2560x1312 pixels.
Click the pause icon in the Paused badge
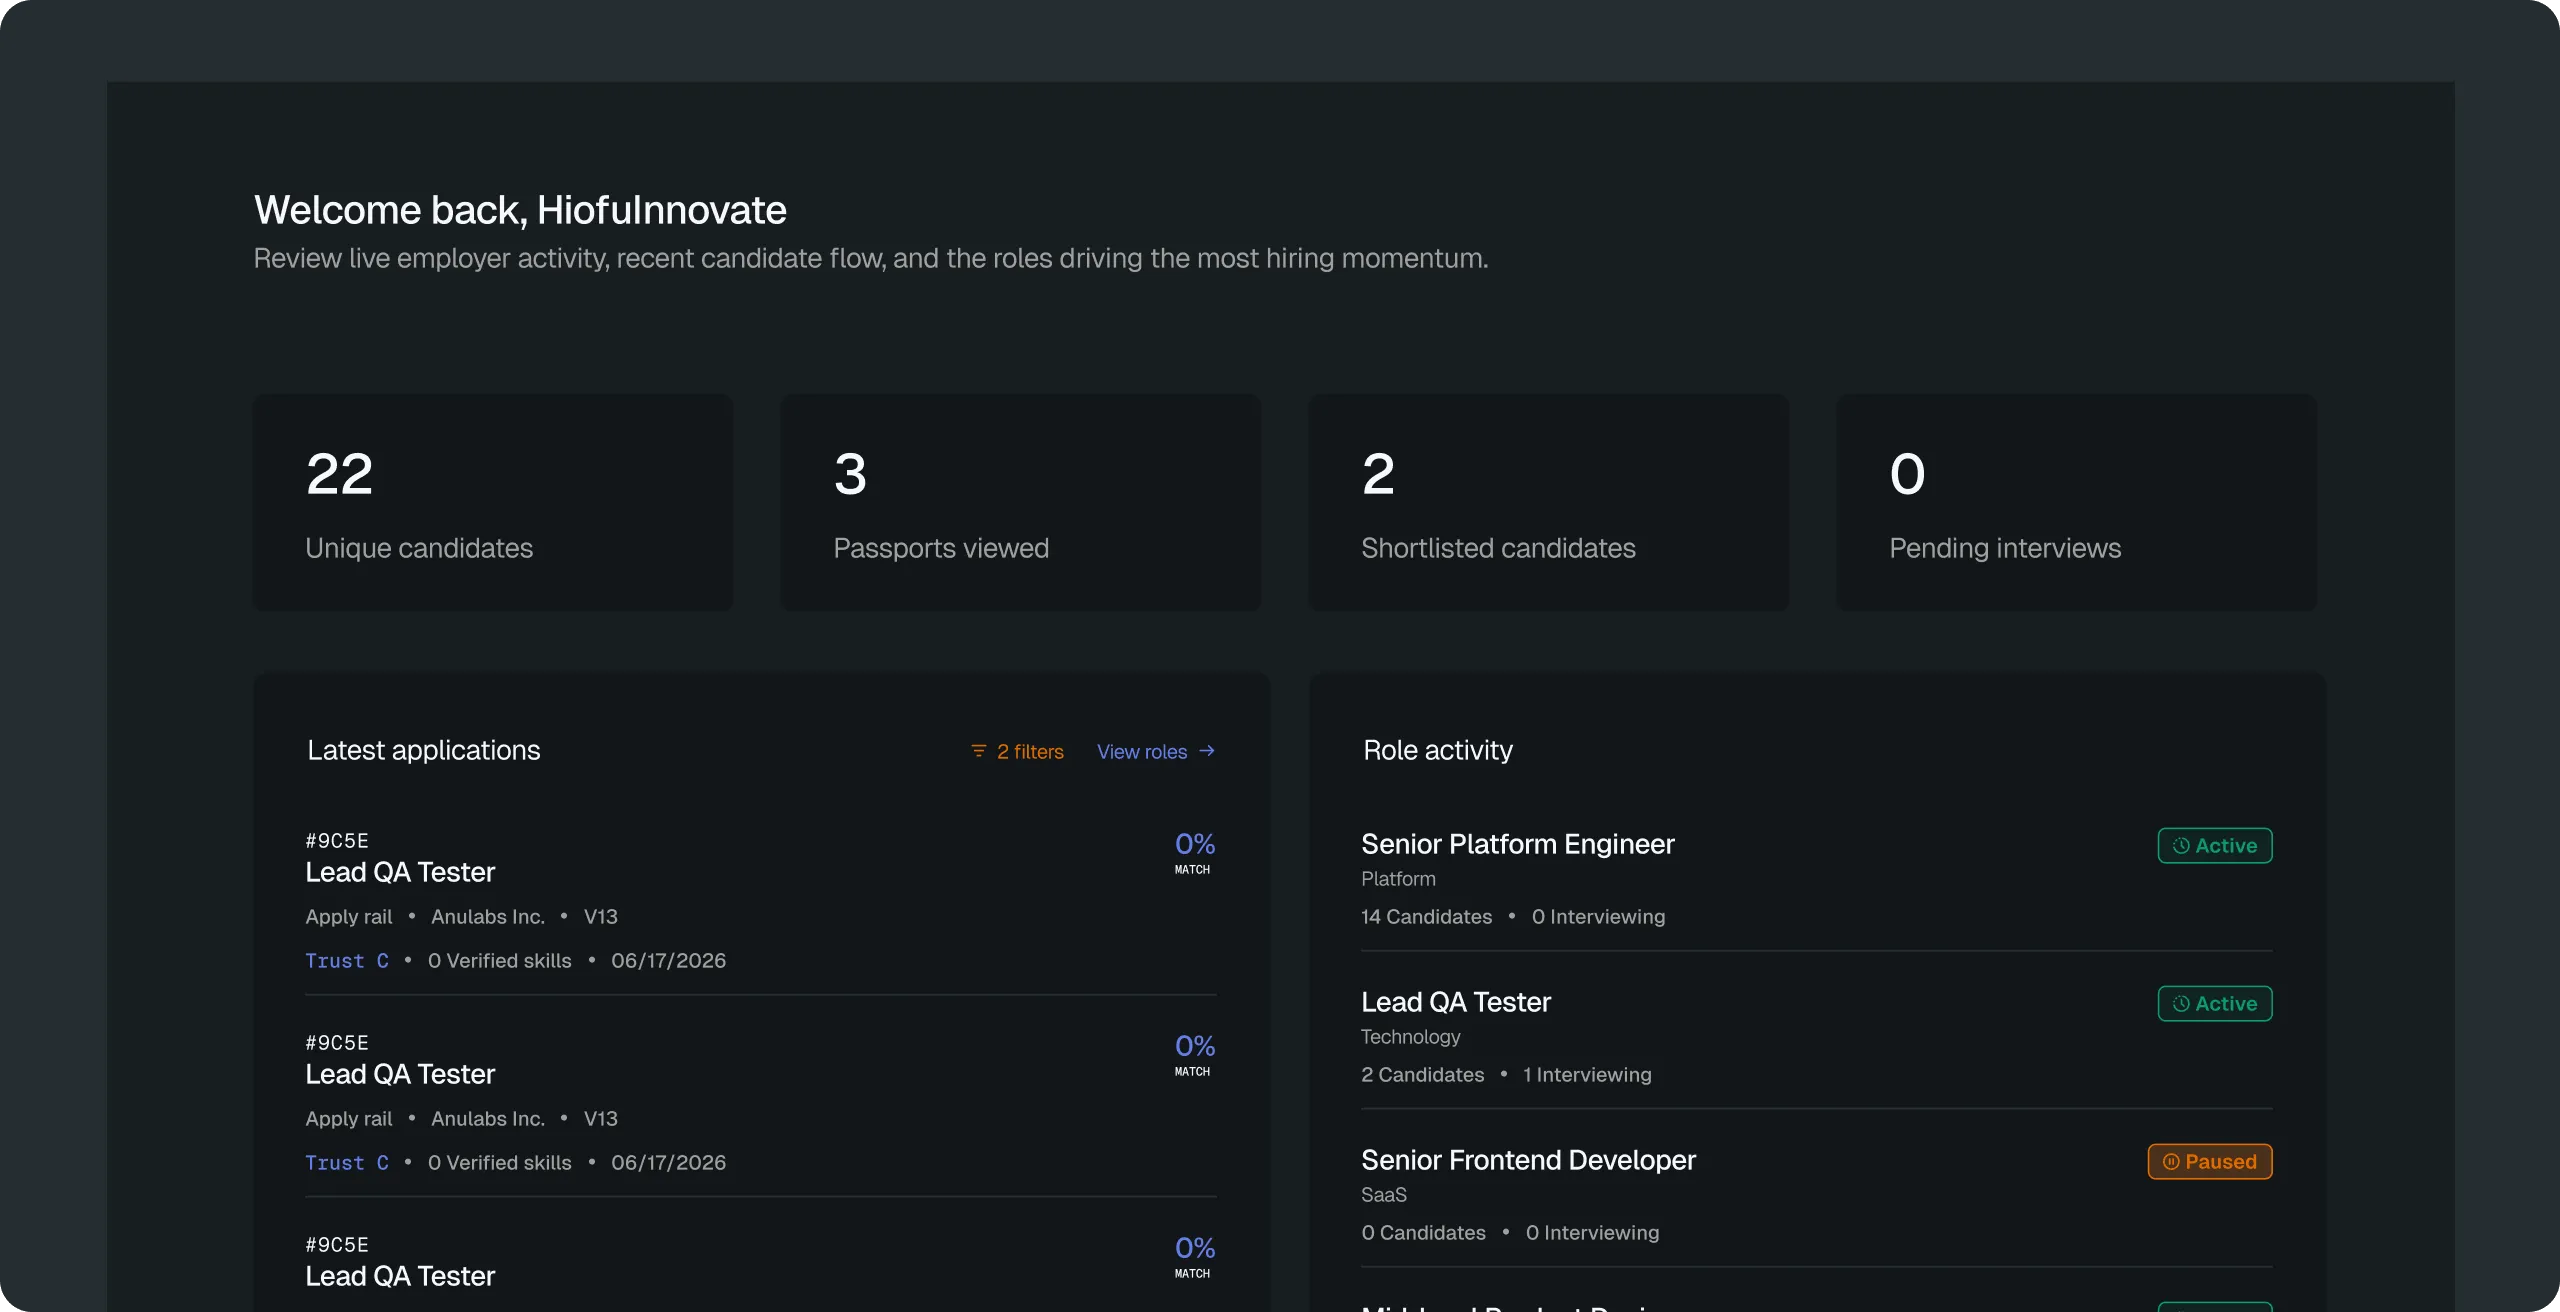[x=2171, y=1162]
